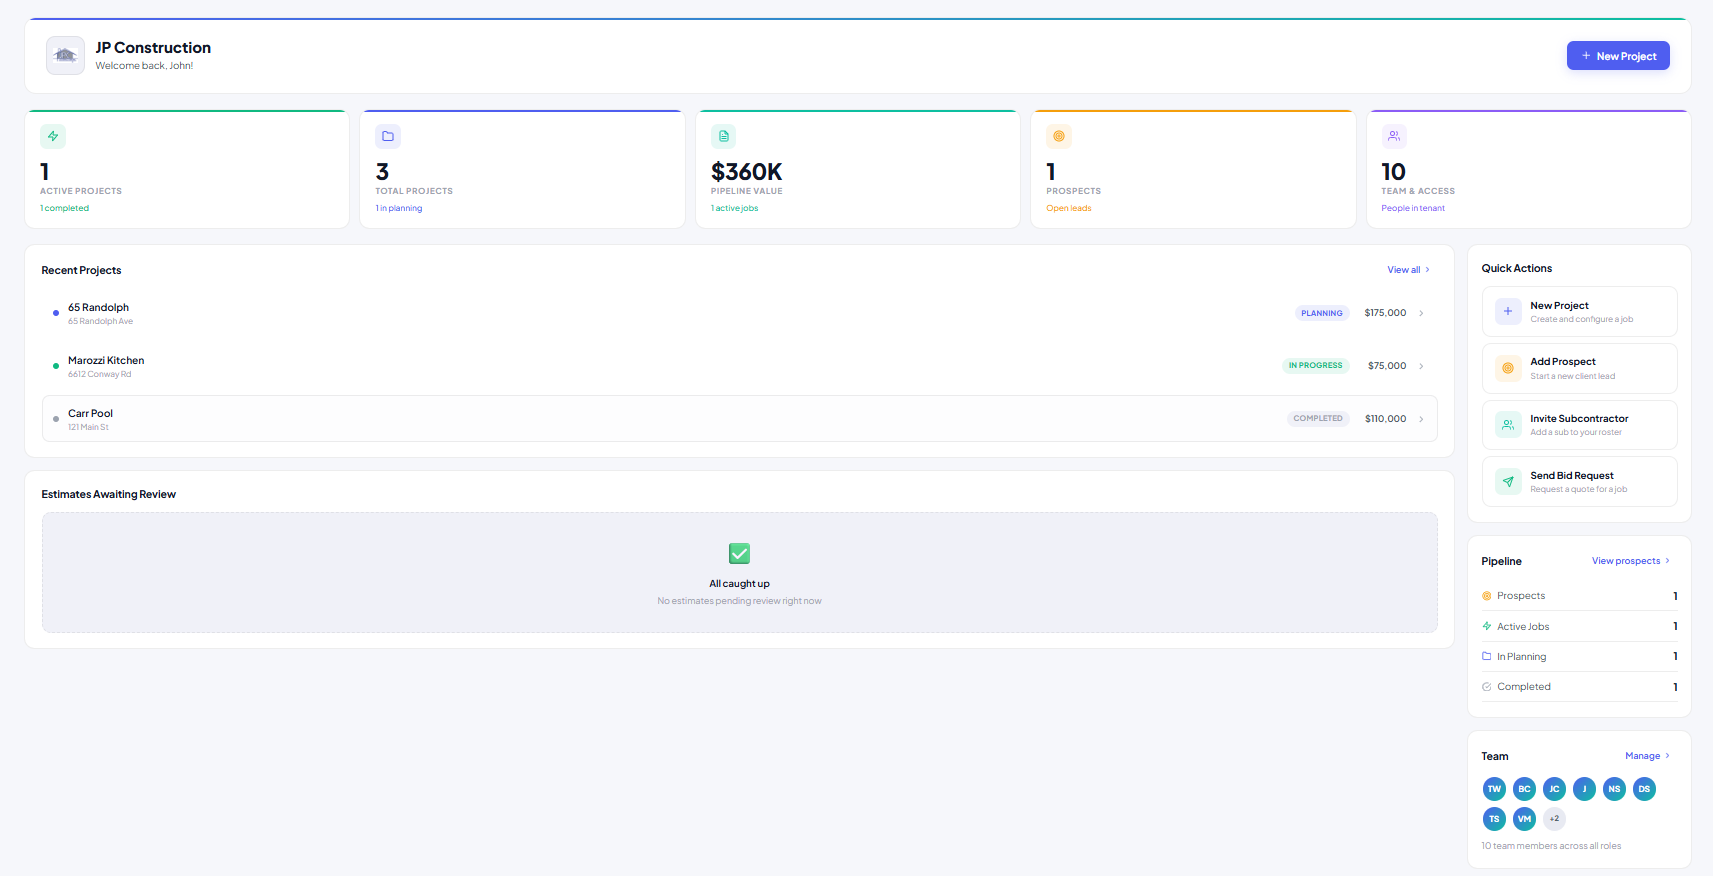Image resolution: width=1713 pixels, height=876 pixels.
Task: Click the New Project button in header
Action: (1618, 56)
